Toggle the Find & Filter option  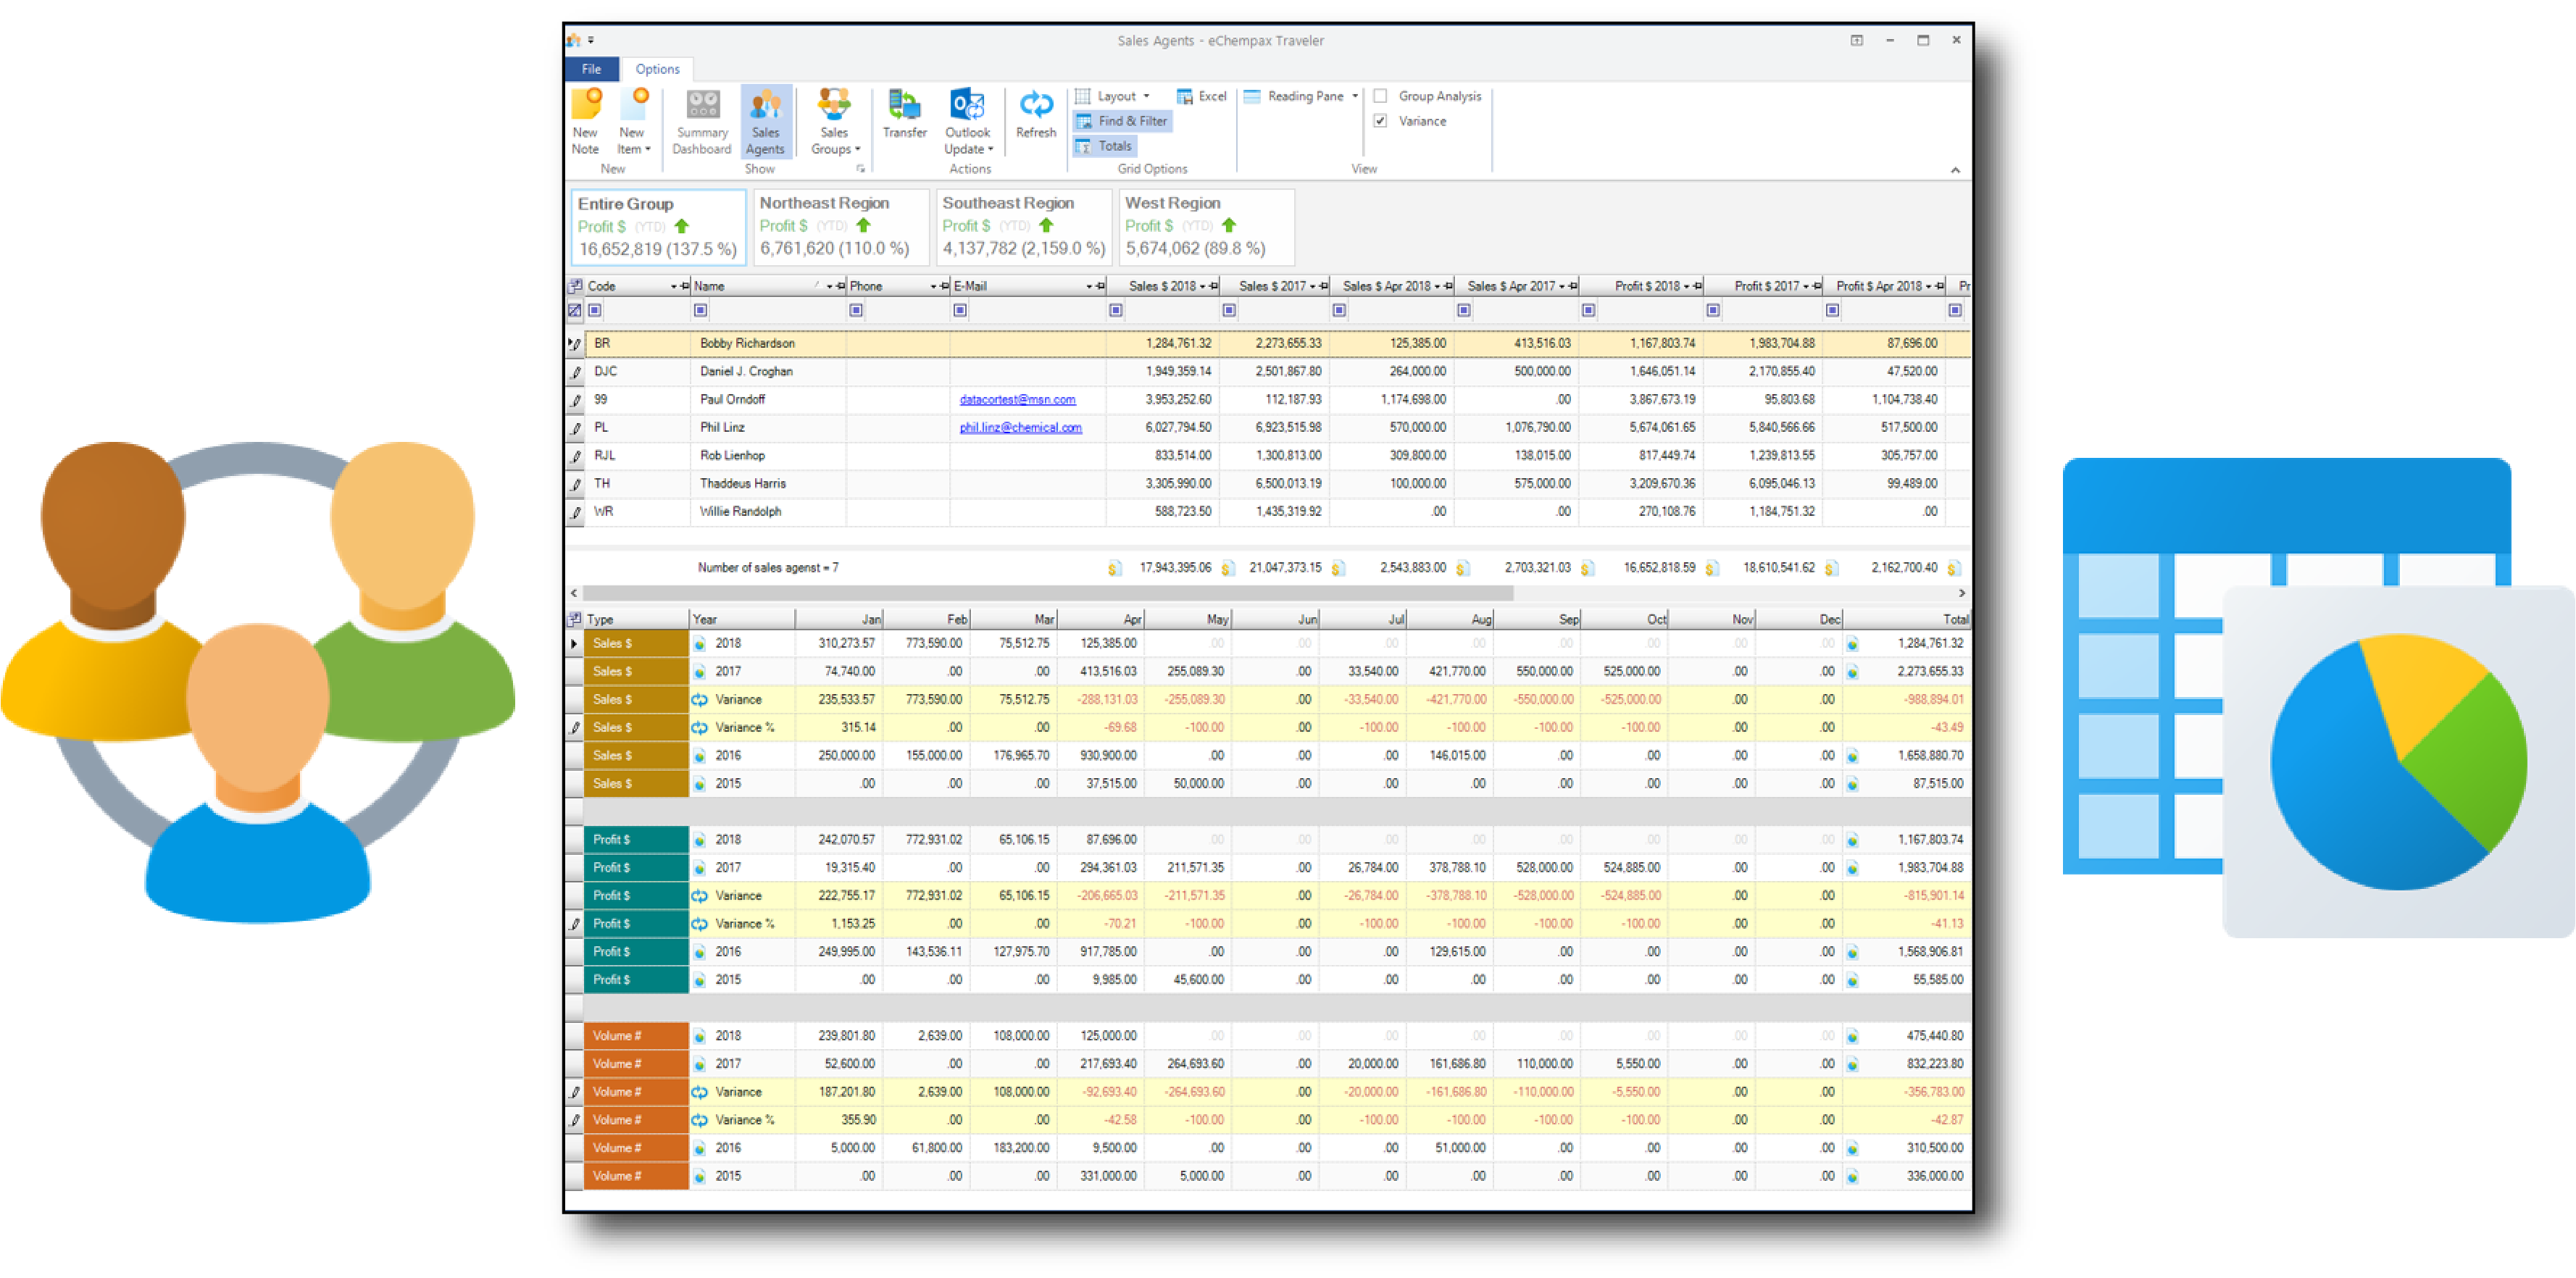point(1122,121)
